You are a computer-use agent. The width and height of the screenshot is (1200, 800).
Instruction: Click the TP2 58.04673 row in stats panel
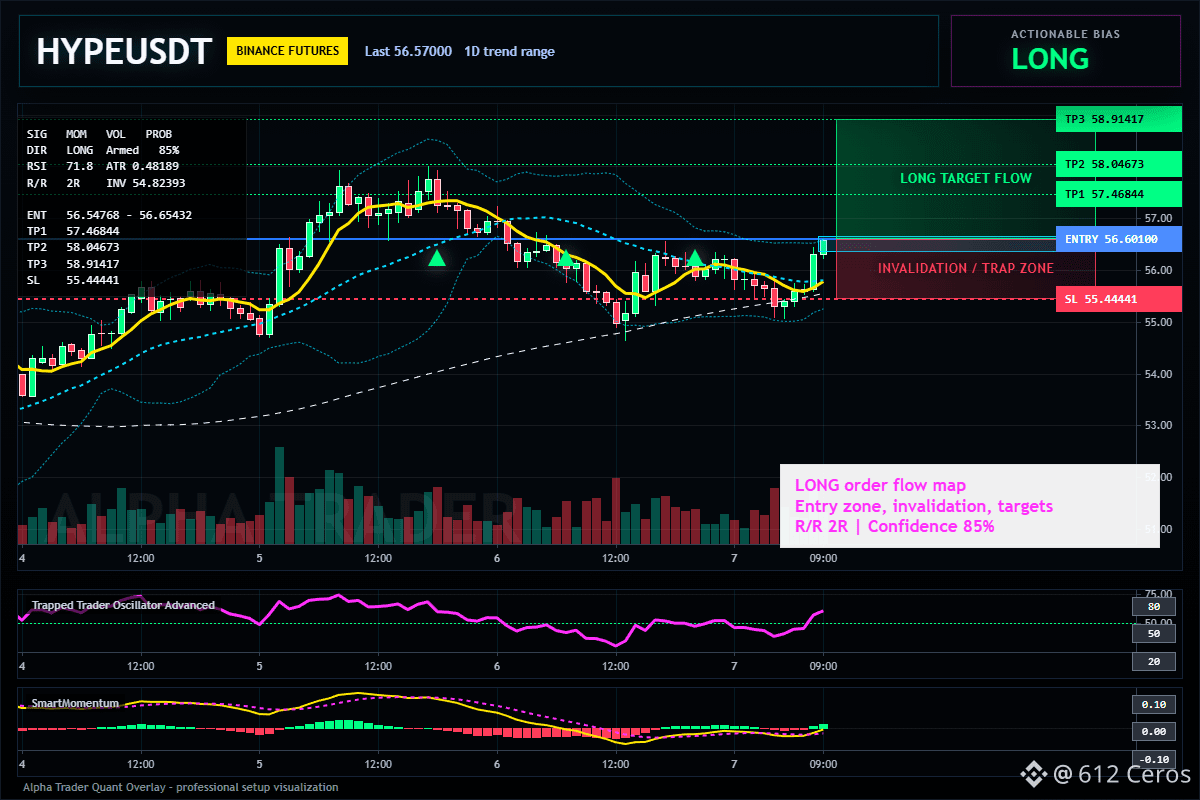(x=73, y=247)
